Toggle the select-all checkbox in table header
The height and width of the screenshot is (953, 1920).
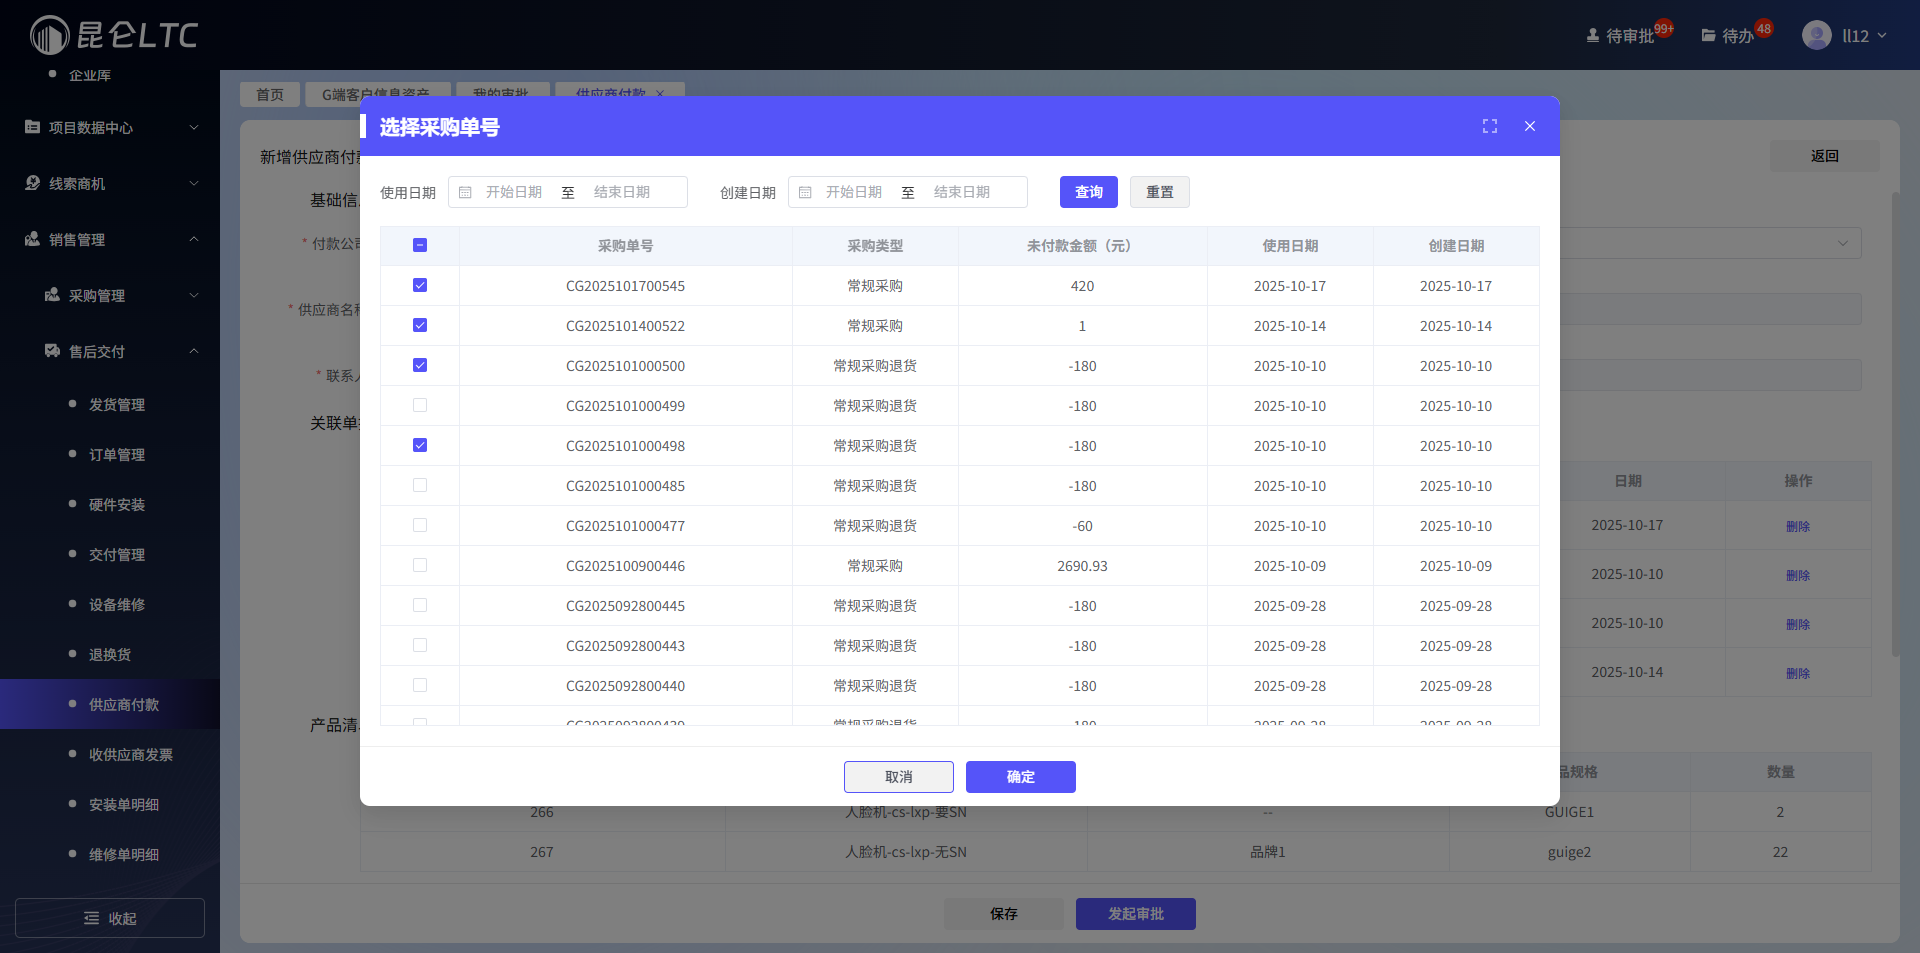click(x=420, y=244)
